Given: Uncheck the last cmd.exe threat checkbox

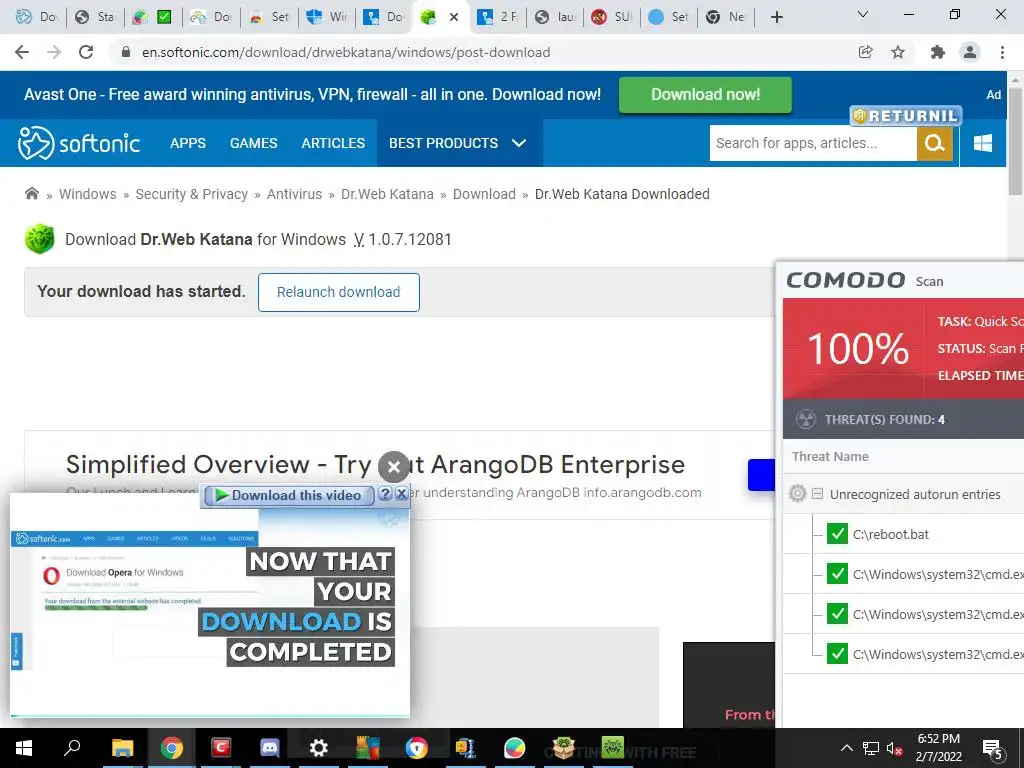Looking at the screenshot, I should click(837, 654).
